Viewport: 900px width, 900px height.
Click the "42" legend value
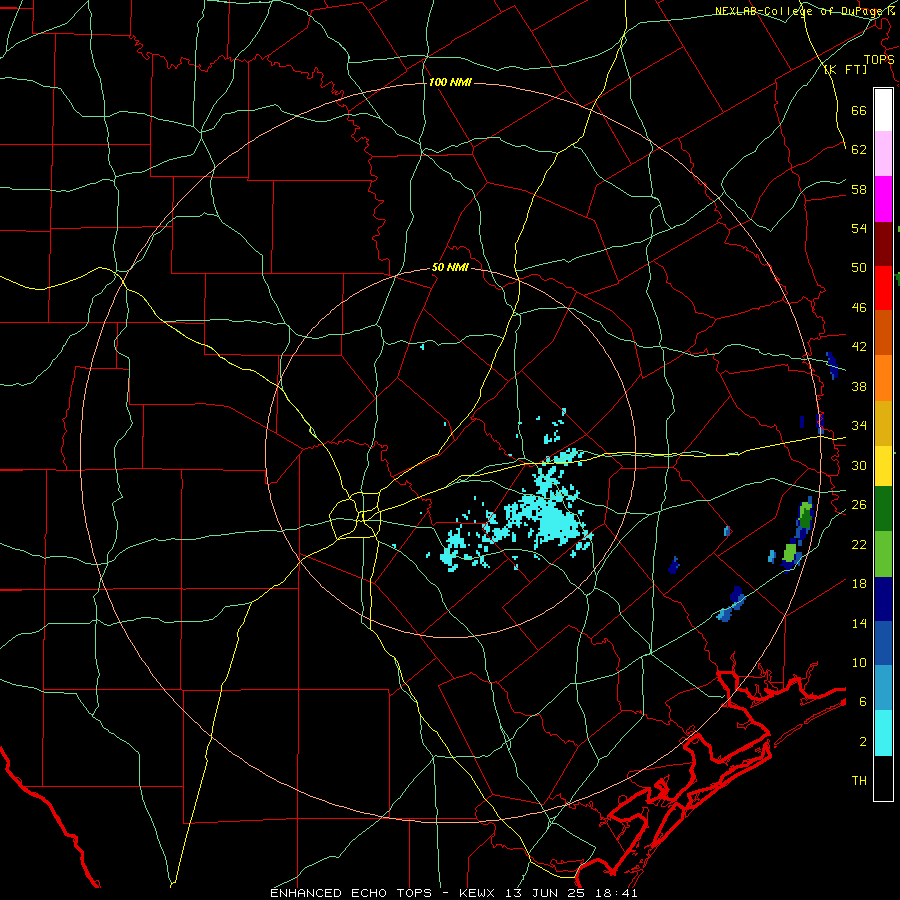click(859, 346)
